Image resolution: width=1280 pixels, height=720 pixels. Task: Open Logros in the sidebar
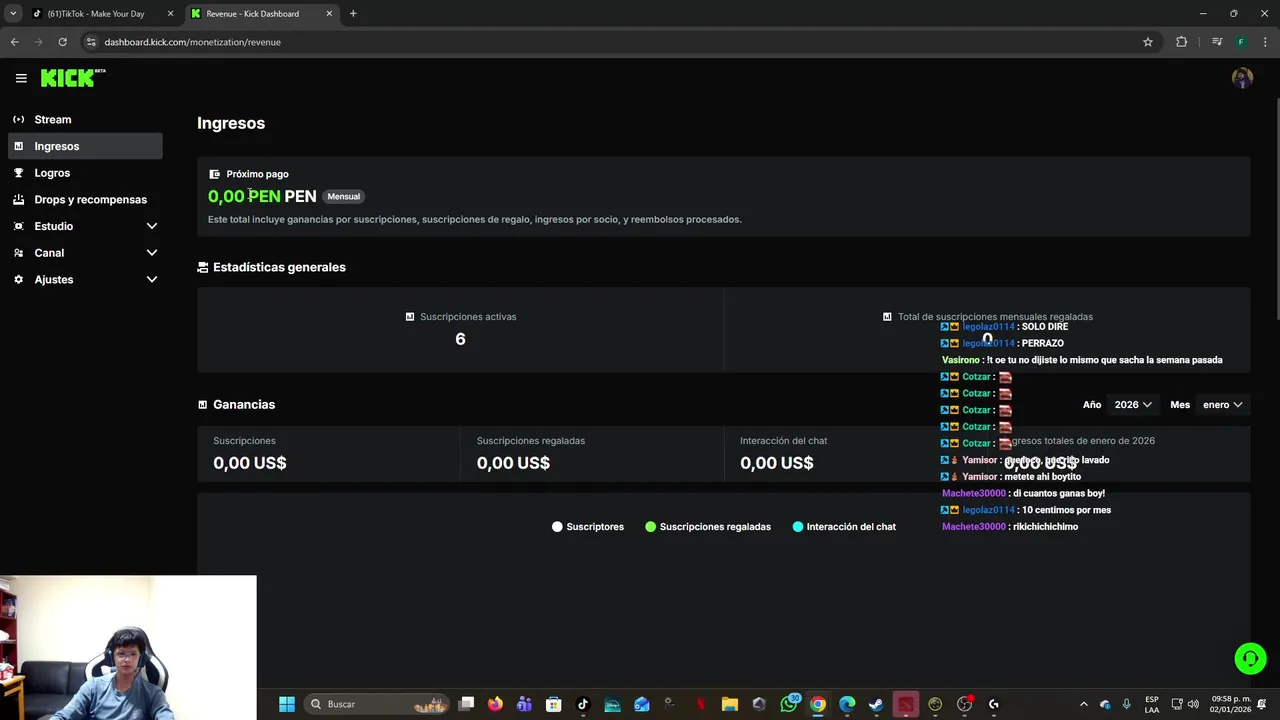click(85, 173)
